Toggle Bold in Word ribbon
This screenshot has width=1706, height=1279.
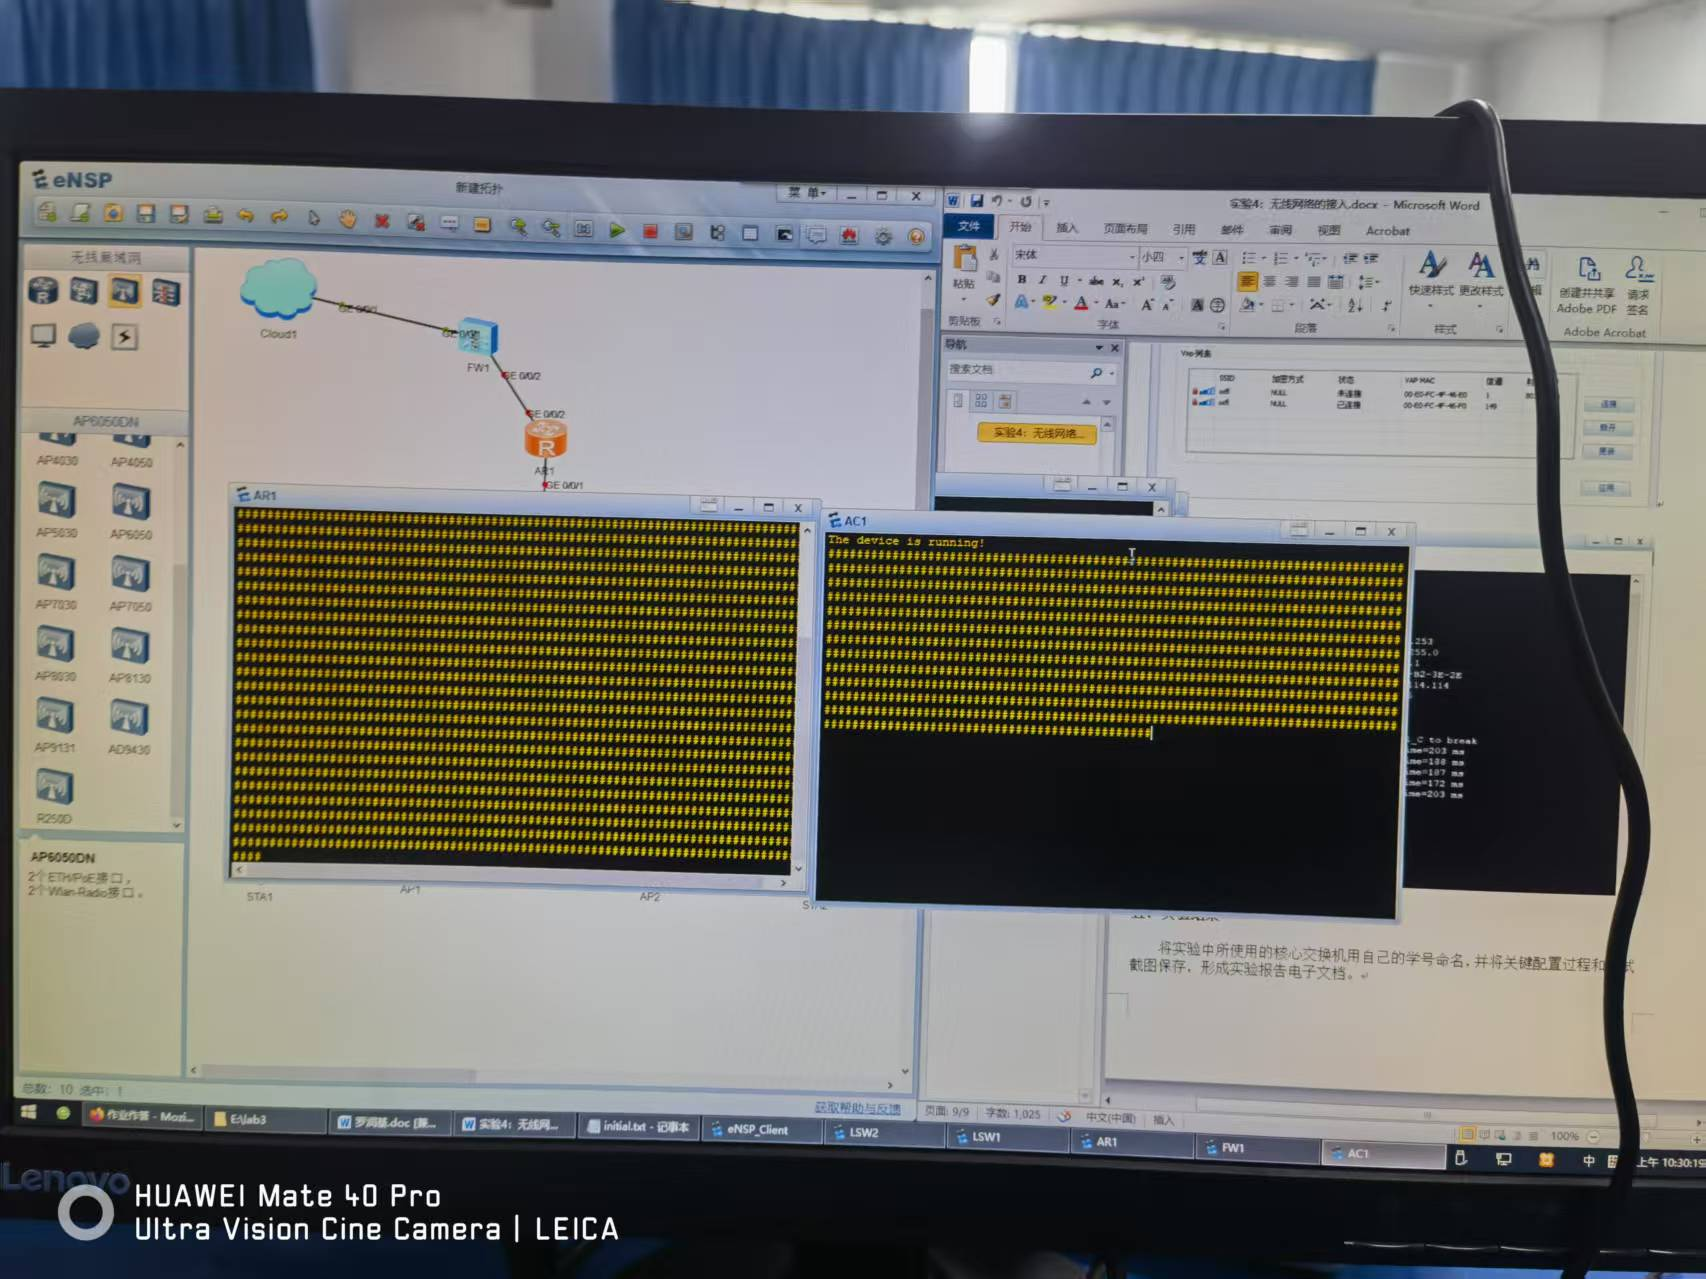point(1021,280)
